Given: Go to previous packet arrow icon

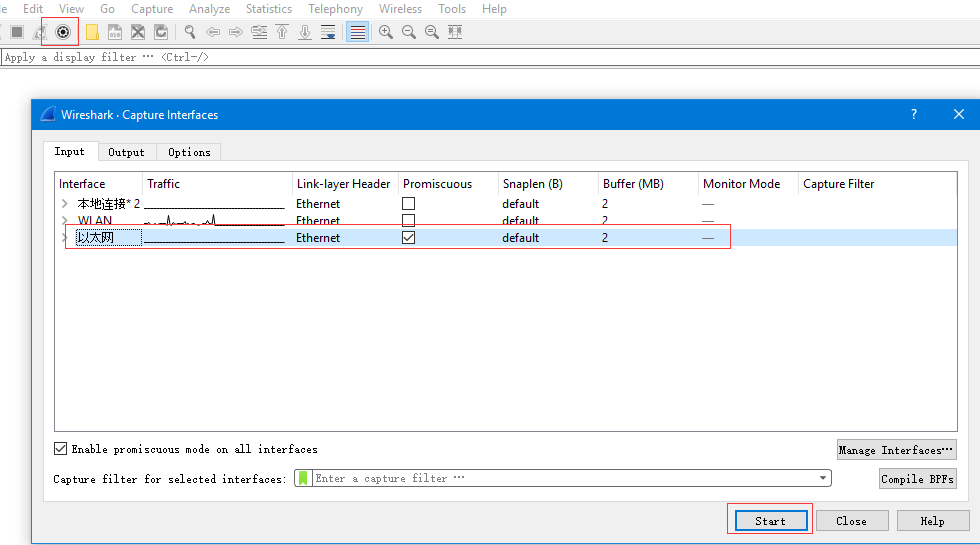Looking at the screenshot, I should click(x=213, y=32).
